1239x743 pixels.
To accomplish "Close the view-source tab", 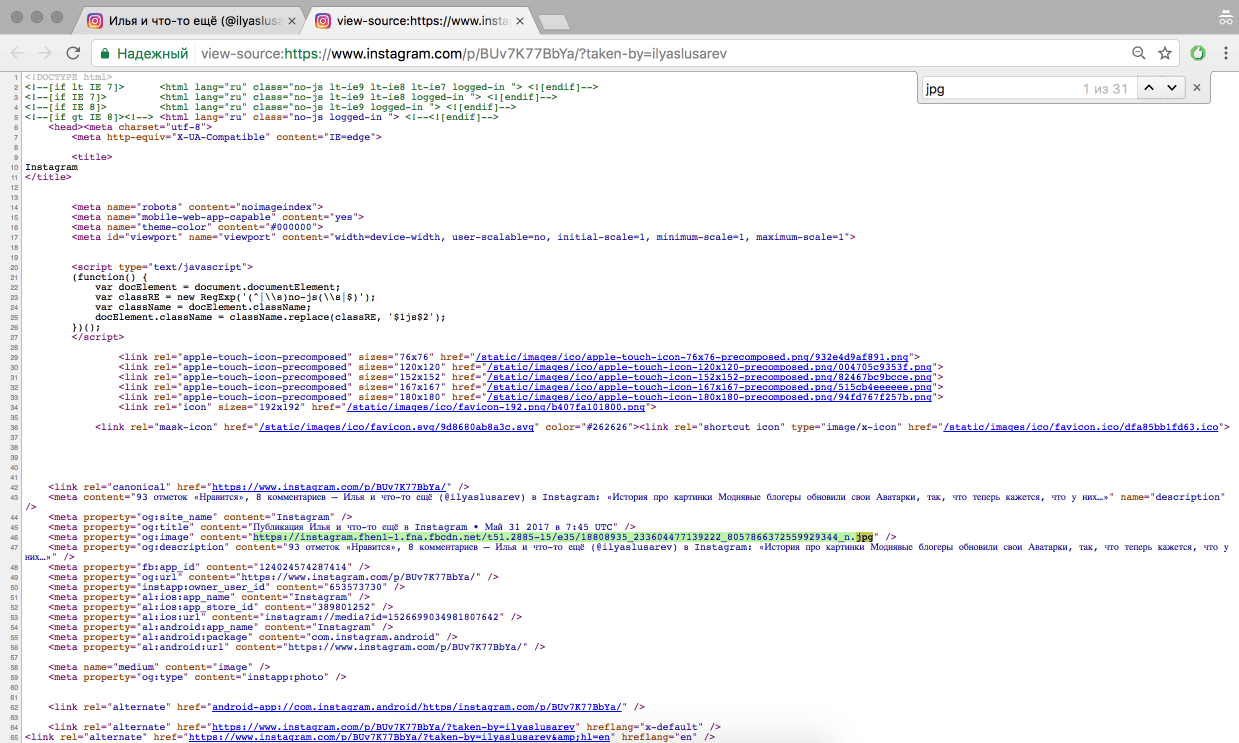I will click(518, 21).
